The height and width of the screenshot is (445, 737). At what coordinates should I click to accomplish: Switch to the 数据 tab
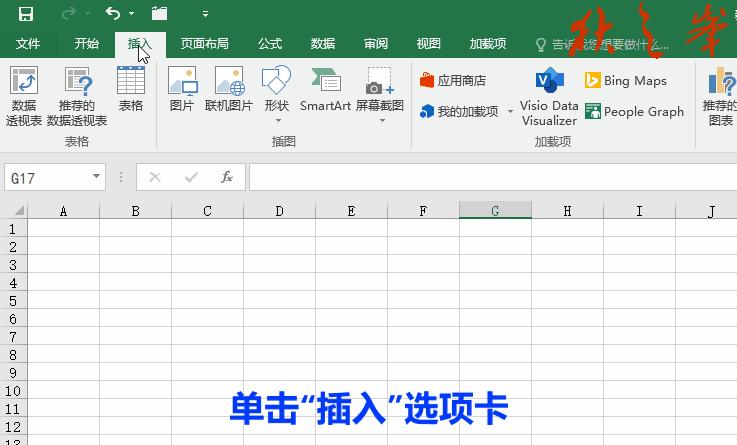click(x=322, y=44)
